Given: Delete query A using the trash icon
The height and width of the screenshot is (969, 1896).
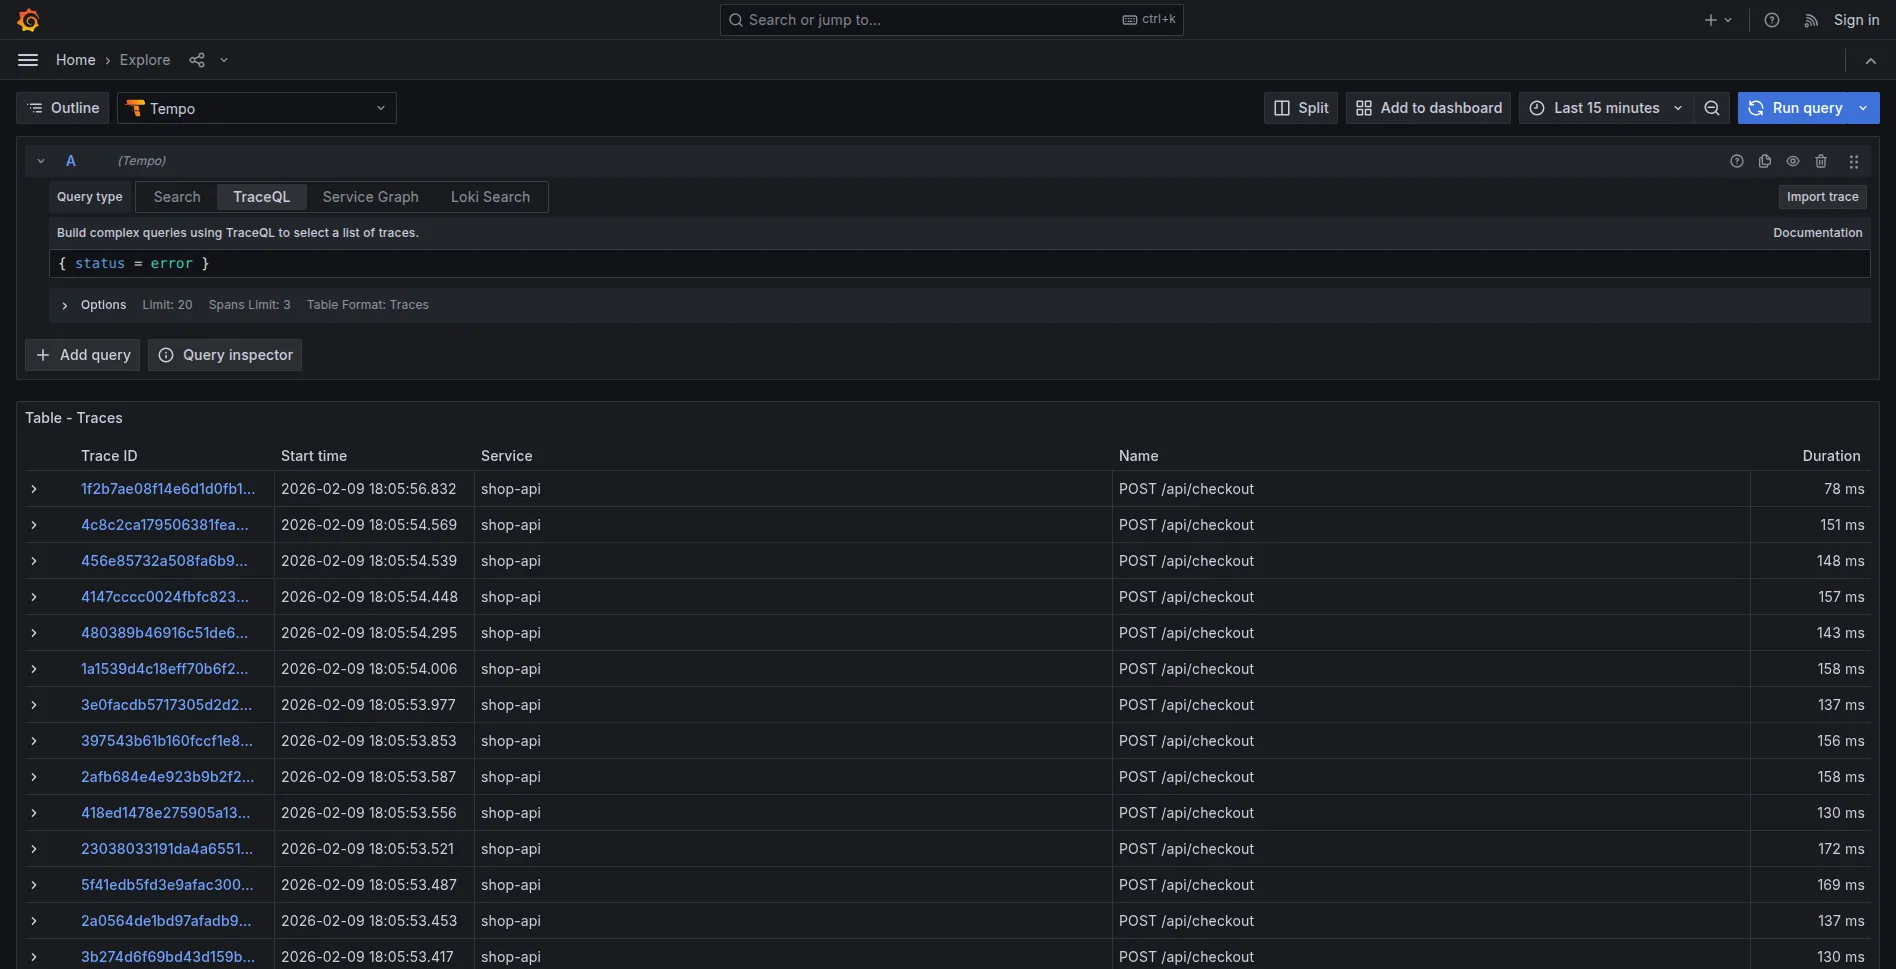Looking at the screenshot, I should (1821, 161).
